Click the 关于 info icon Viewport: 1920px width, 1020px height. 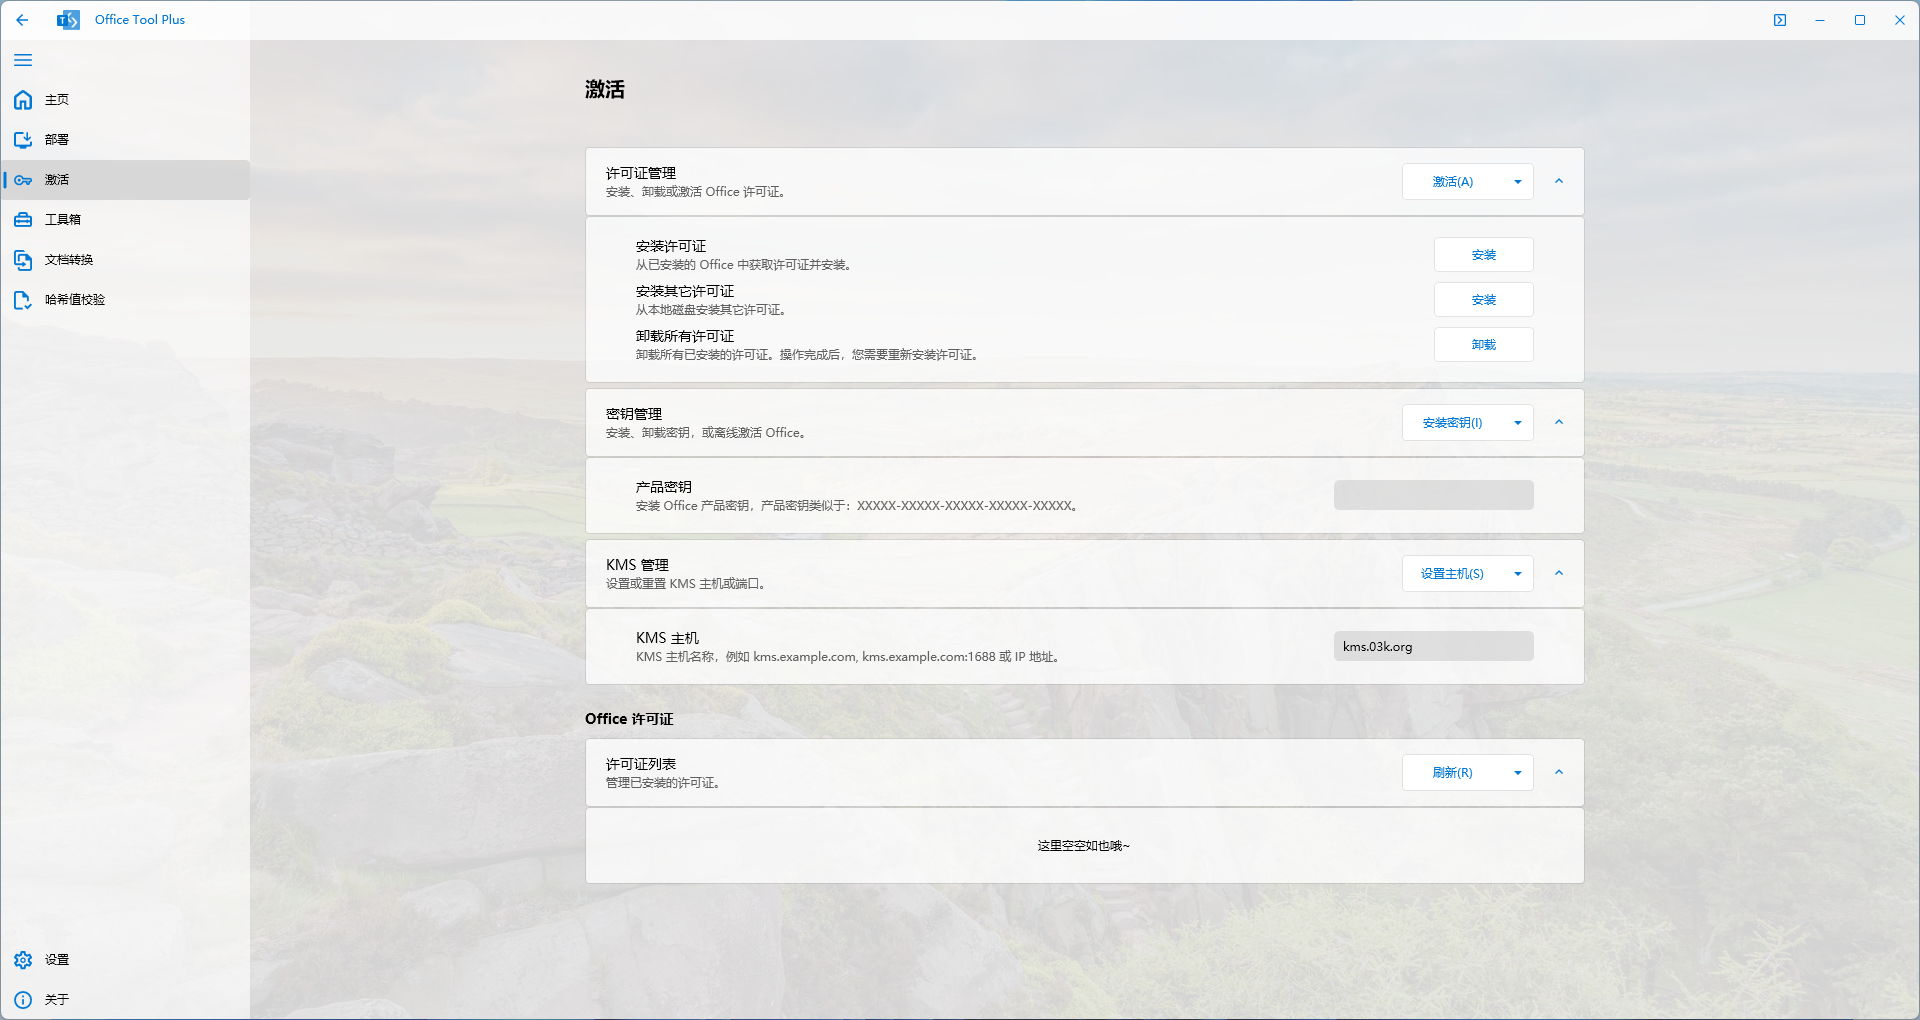tap(22, 999)
